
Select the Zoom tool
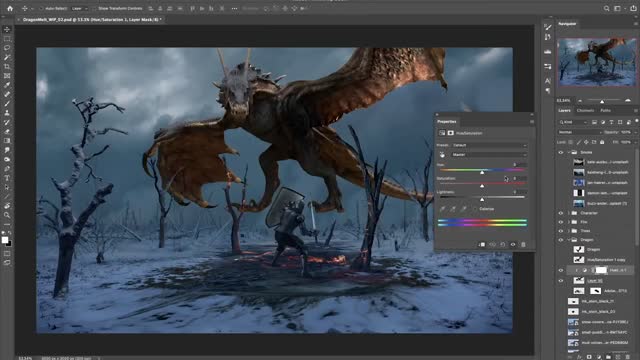[7, 215]
